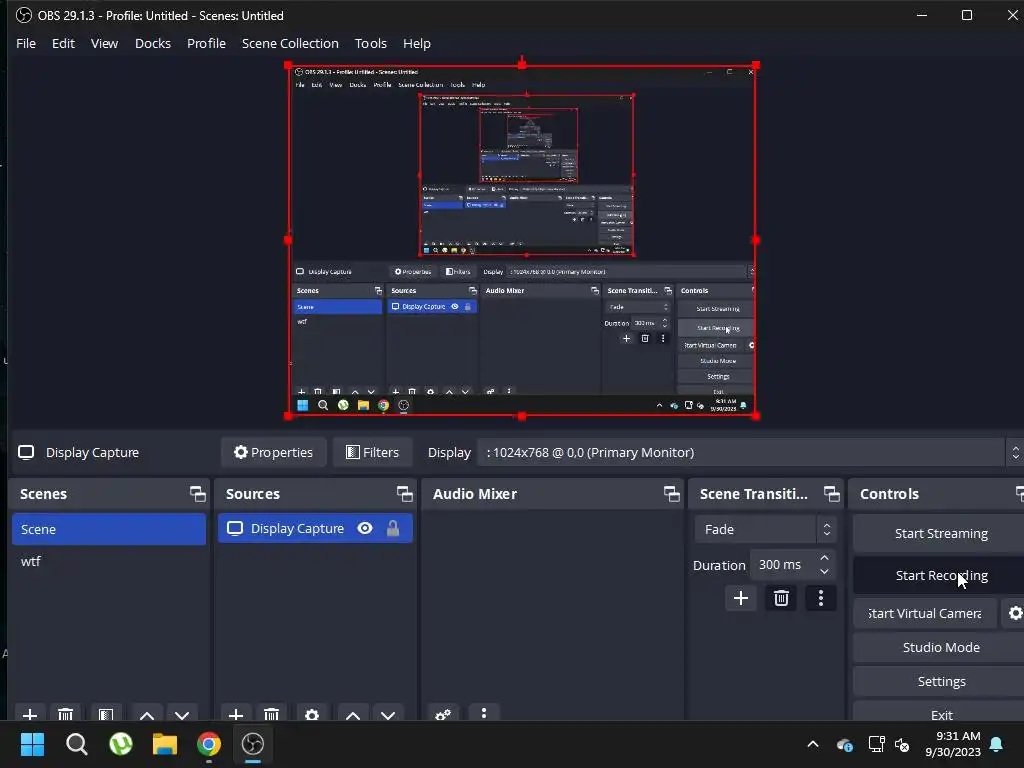The image size is (1024, 768).
Task: Toggle lock on Display Capture source
Action: (x=392, y=528)
